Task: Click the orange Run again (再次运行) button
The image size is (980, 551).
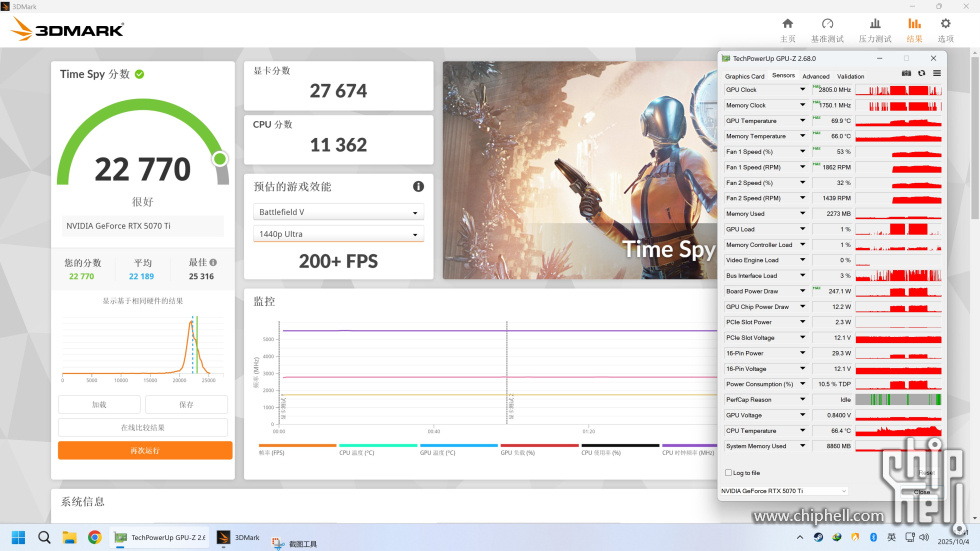Action: 145,450
